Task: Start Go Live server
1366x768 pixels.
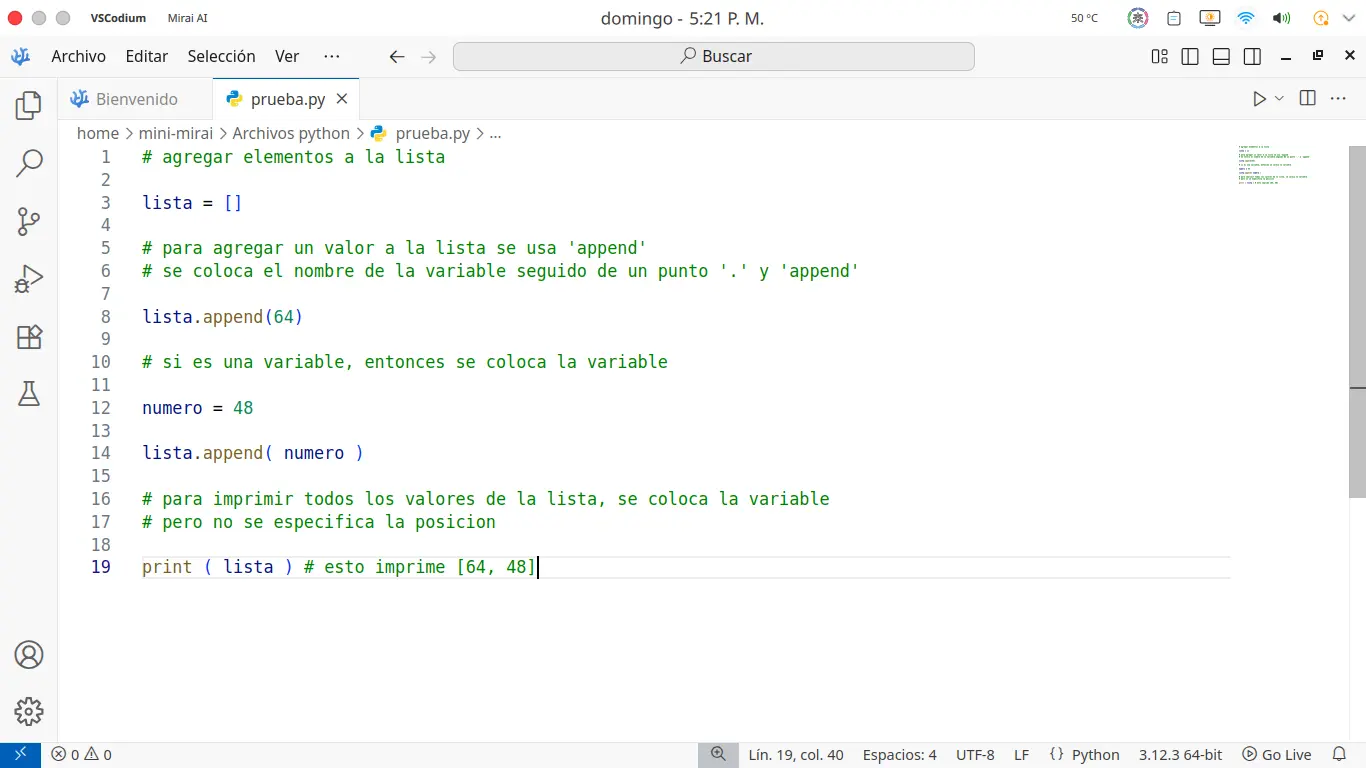Action: pyautogui.click(x=1277, y=755)
